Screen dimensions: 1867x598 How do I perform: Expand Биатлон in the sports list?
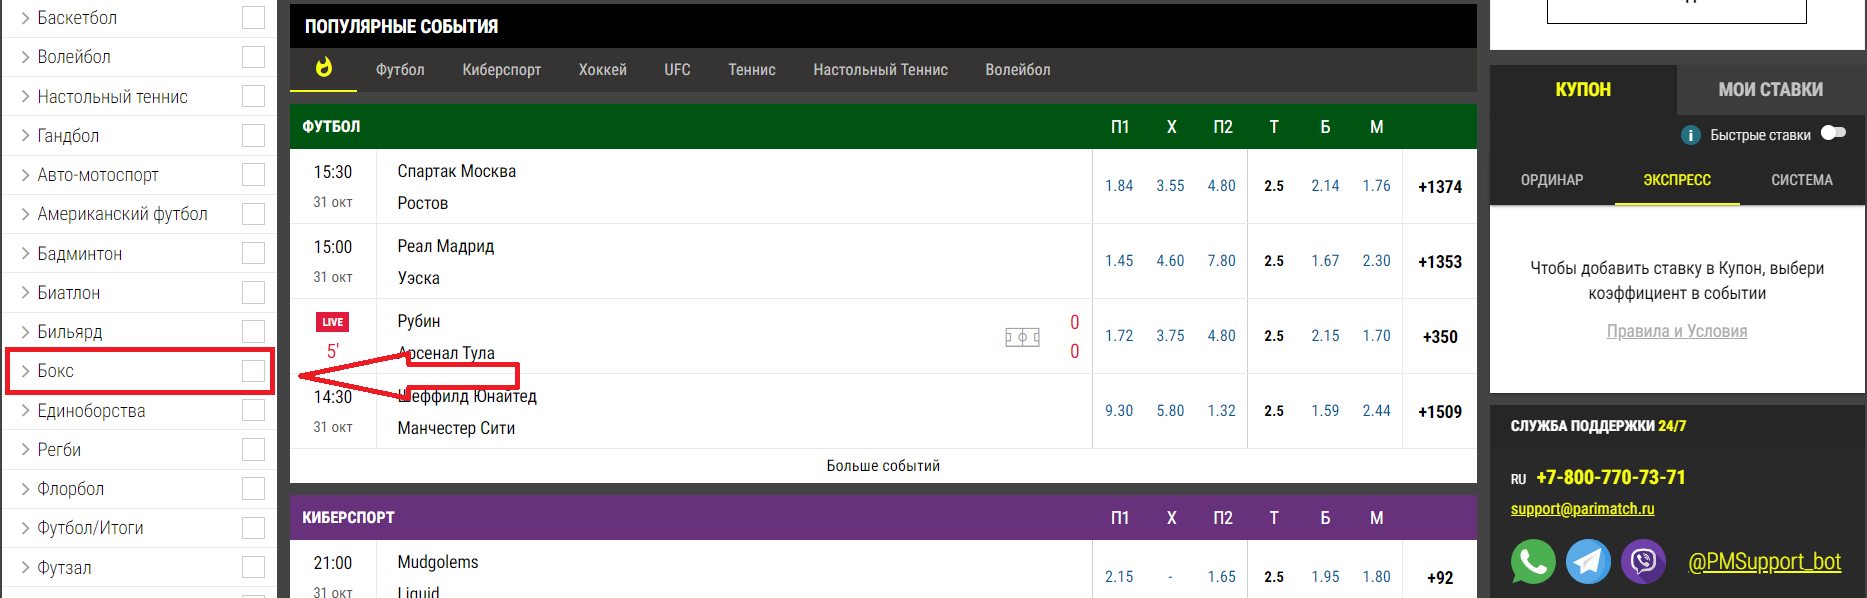click(25, 293)
